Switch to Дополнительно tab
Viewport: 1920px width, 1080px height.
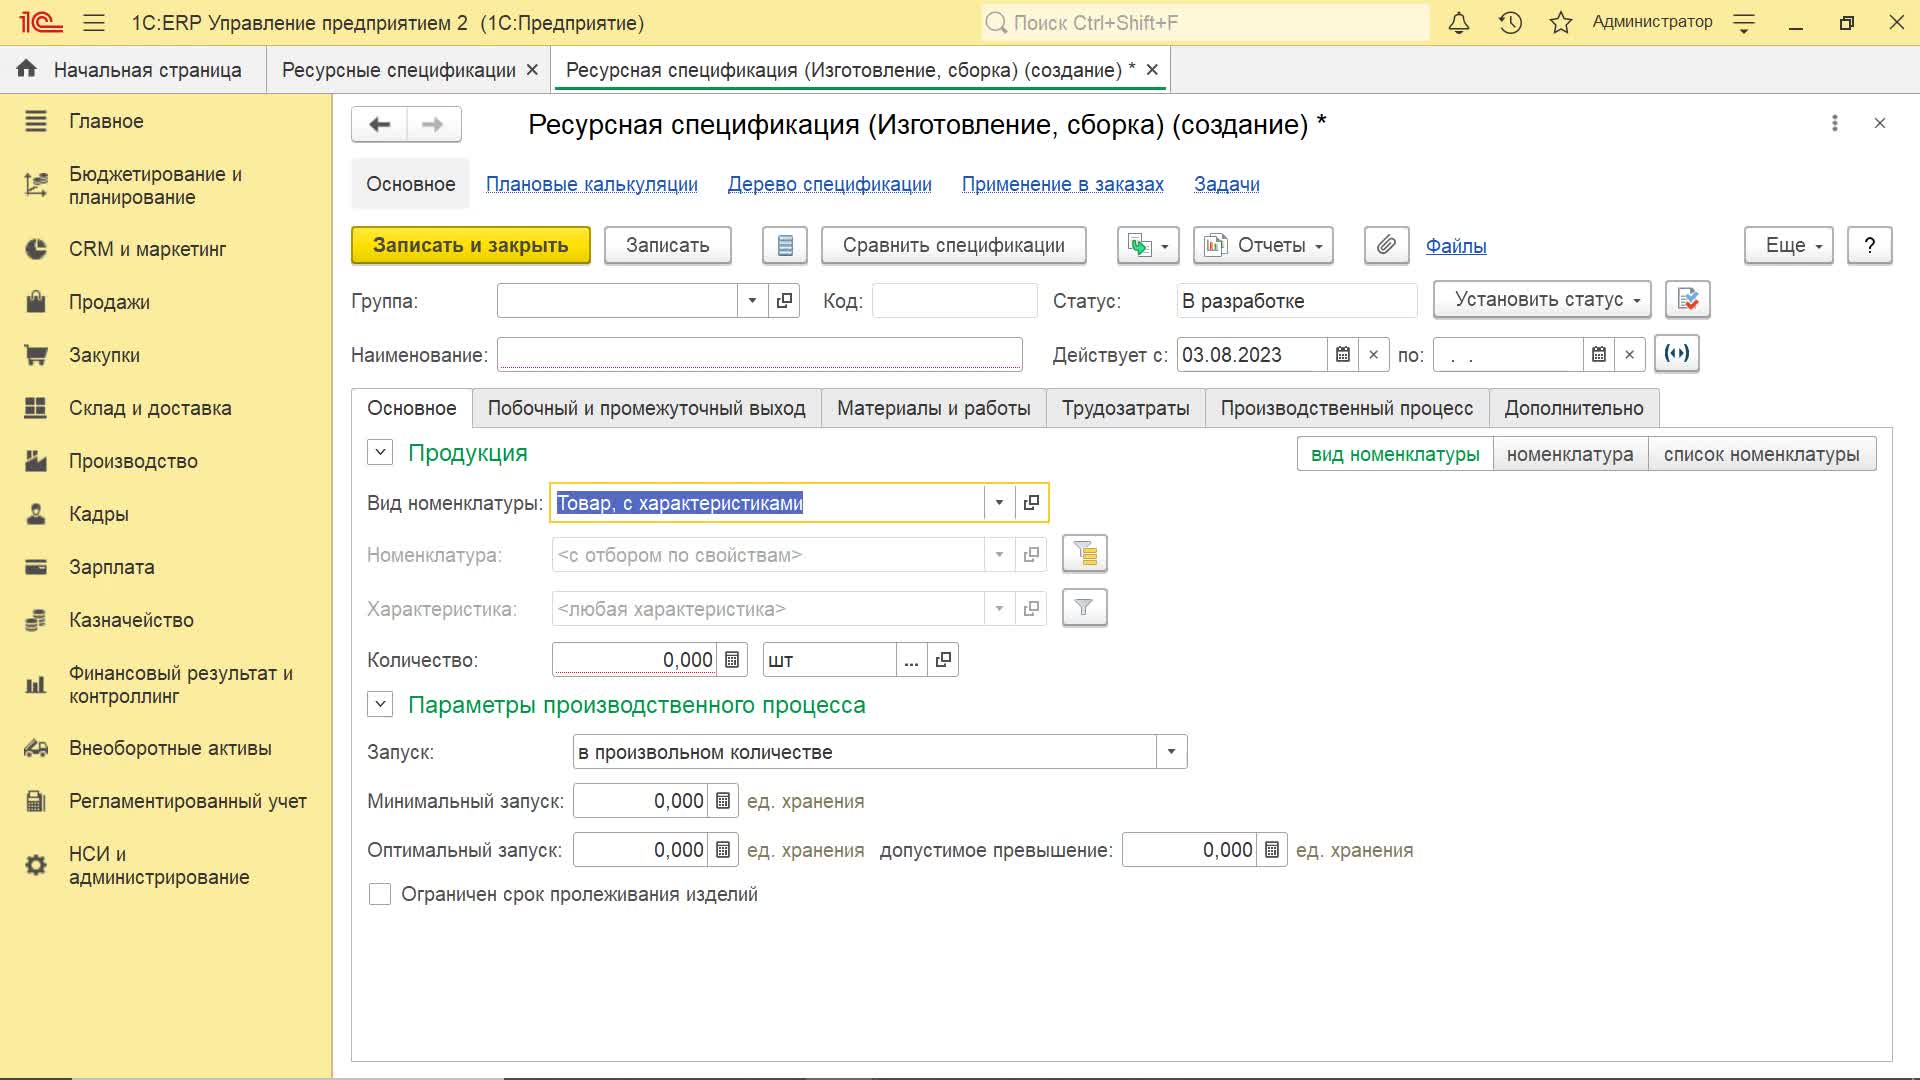pos(1573,408)
